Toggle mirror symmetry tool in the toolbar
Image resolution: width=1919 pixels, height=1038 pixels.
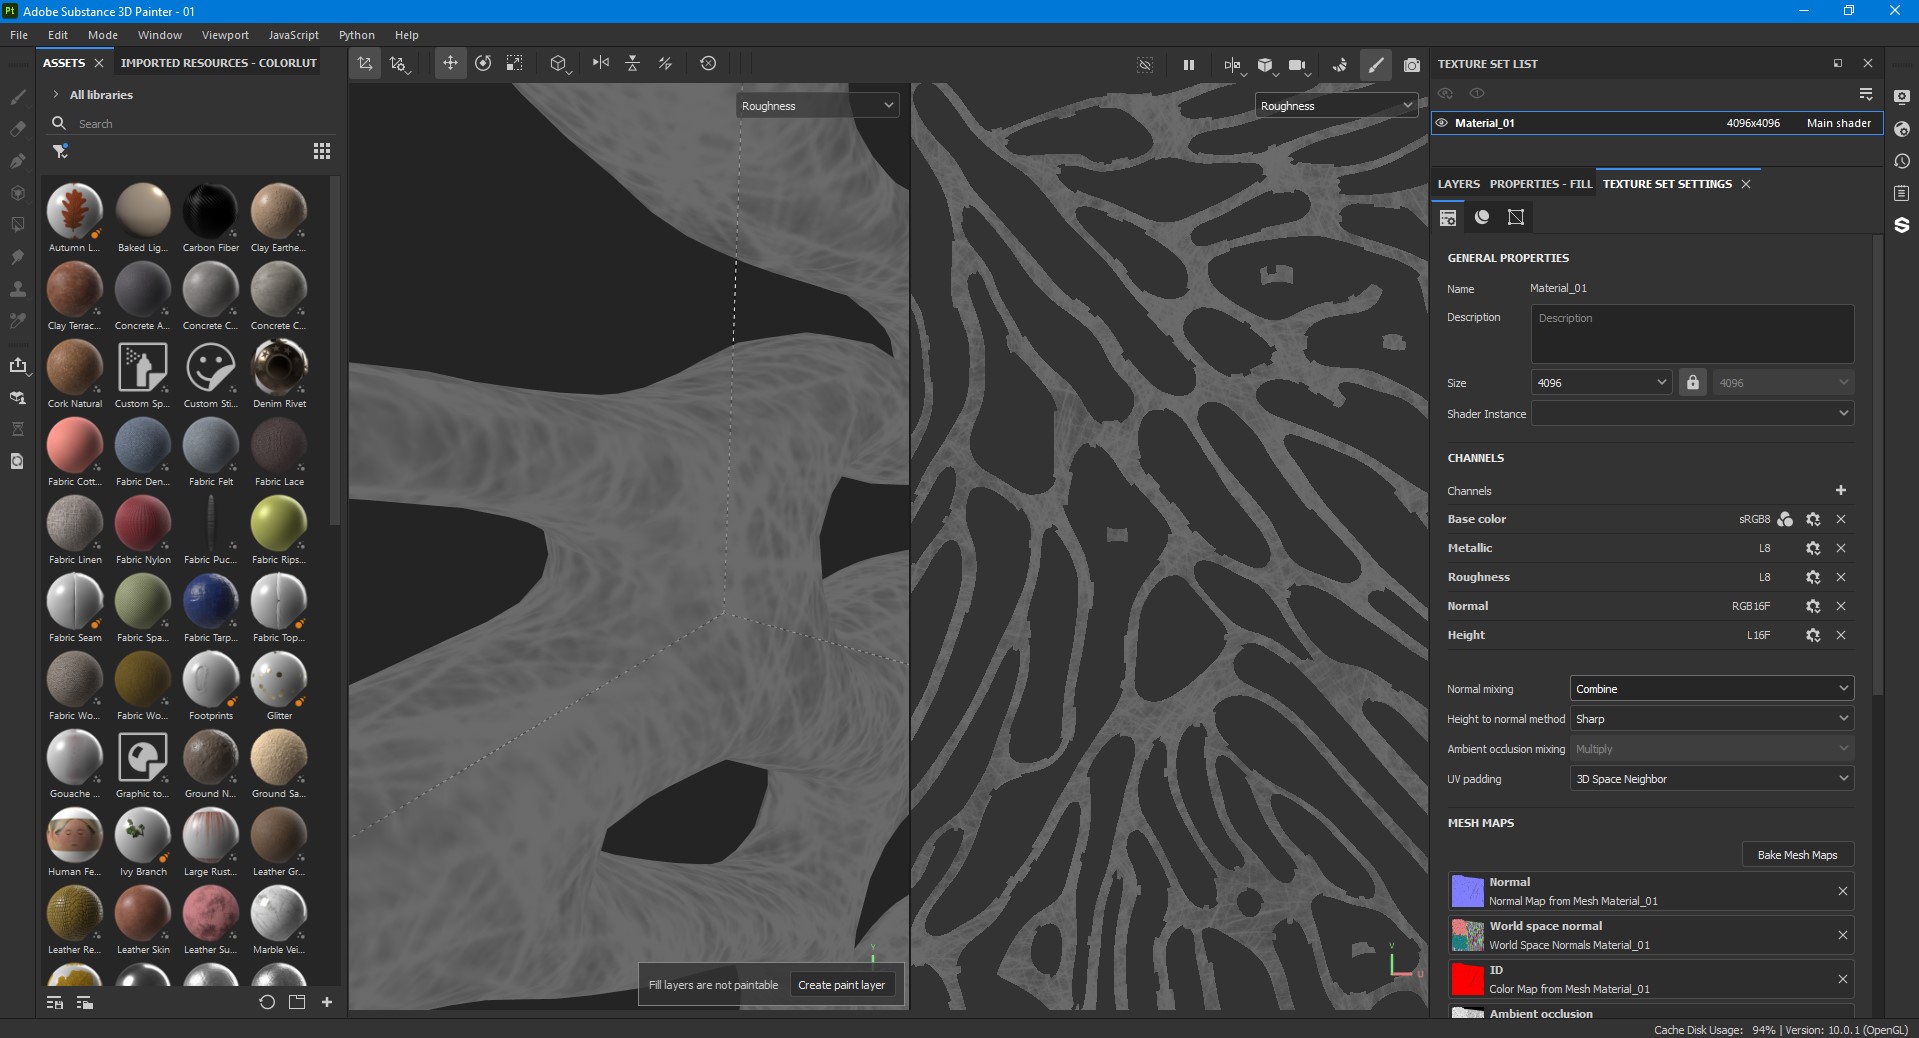click(600, 63)
